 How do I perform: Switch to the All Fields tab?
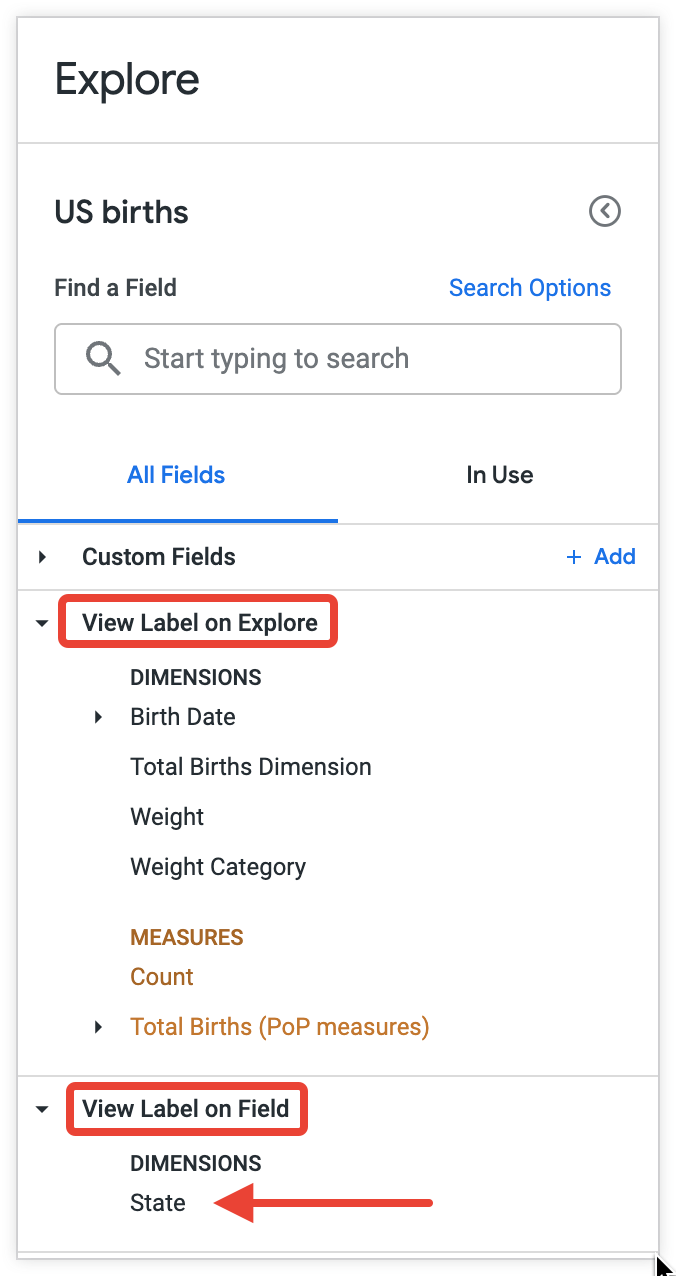click(176, 475)
